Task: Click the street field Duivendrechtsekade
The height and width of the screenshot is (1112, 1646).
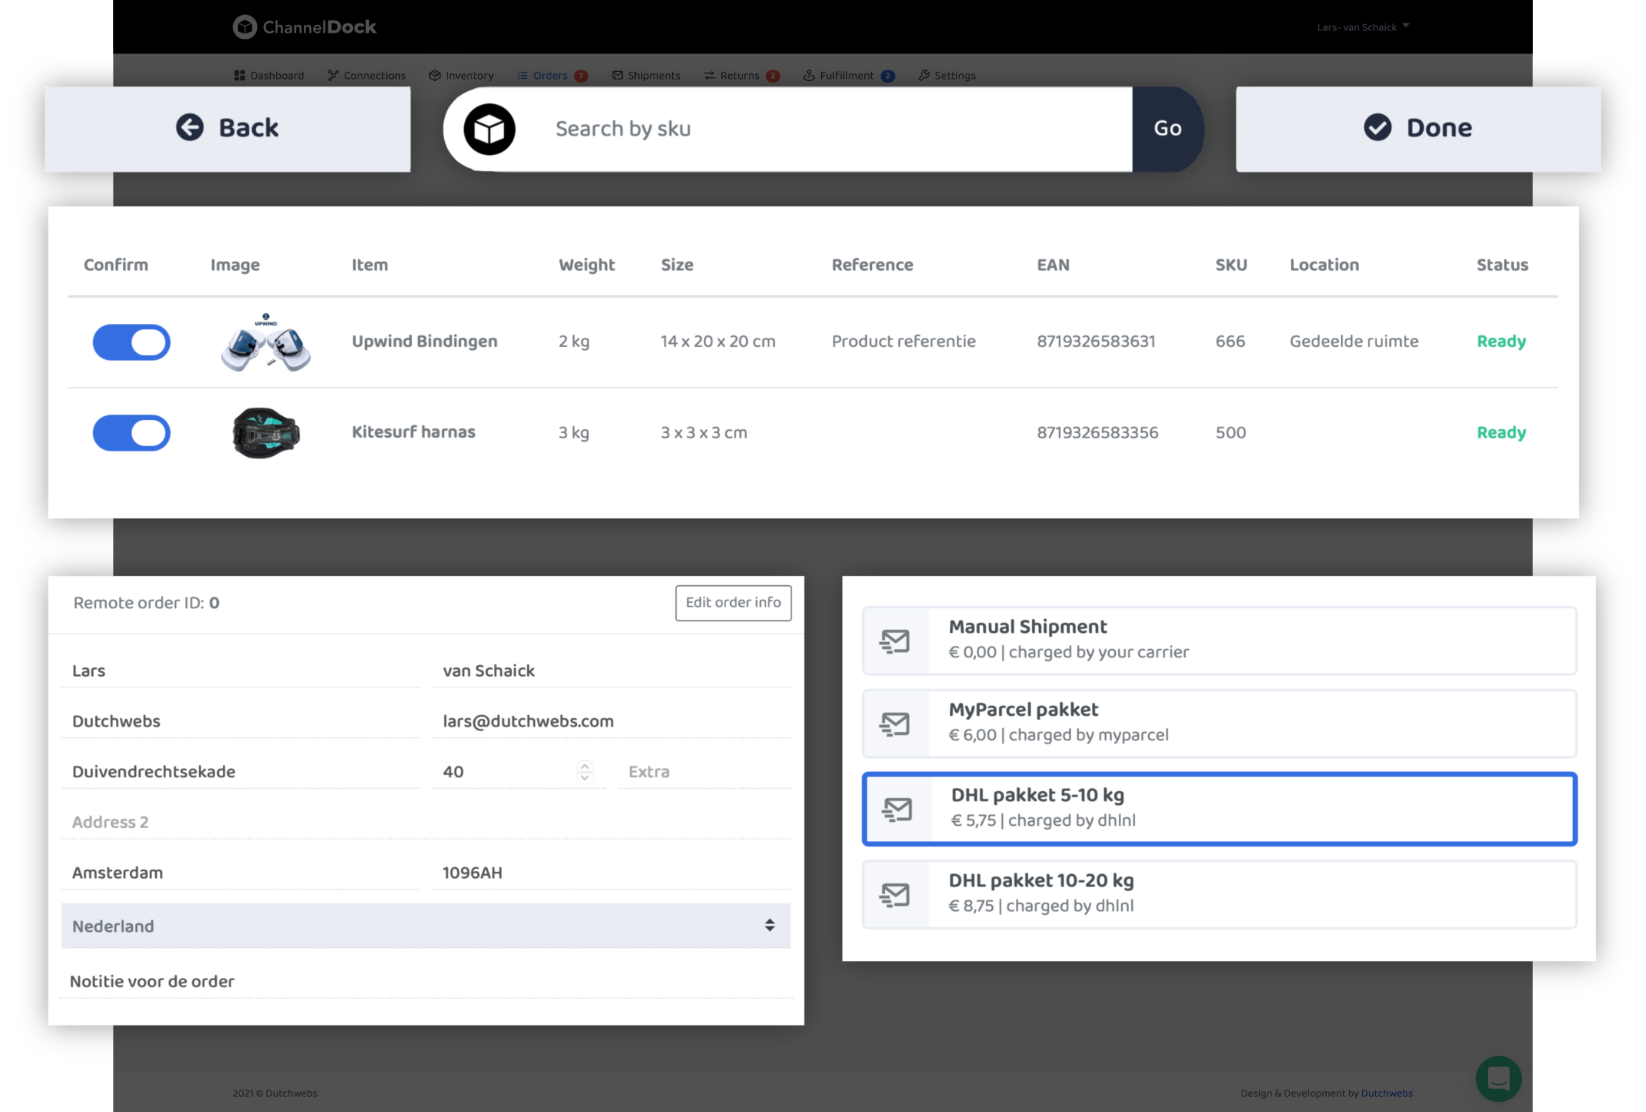Action: click(x=240, y=772)
